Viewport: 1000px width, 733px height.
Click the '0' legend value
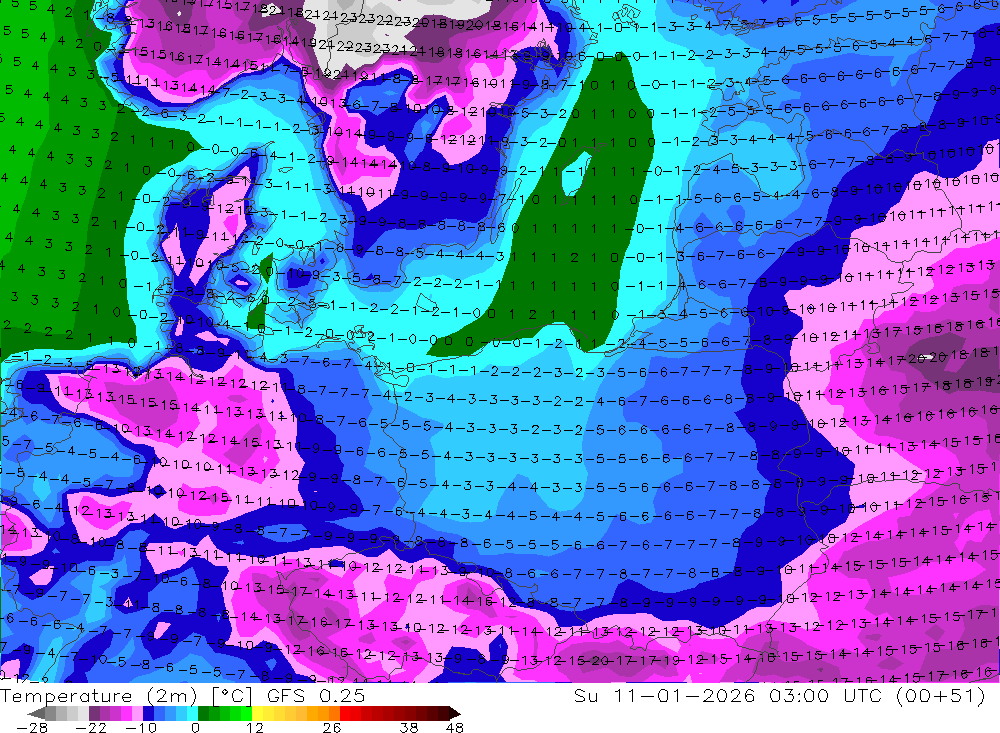(196, 728)
